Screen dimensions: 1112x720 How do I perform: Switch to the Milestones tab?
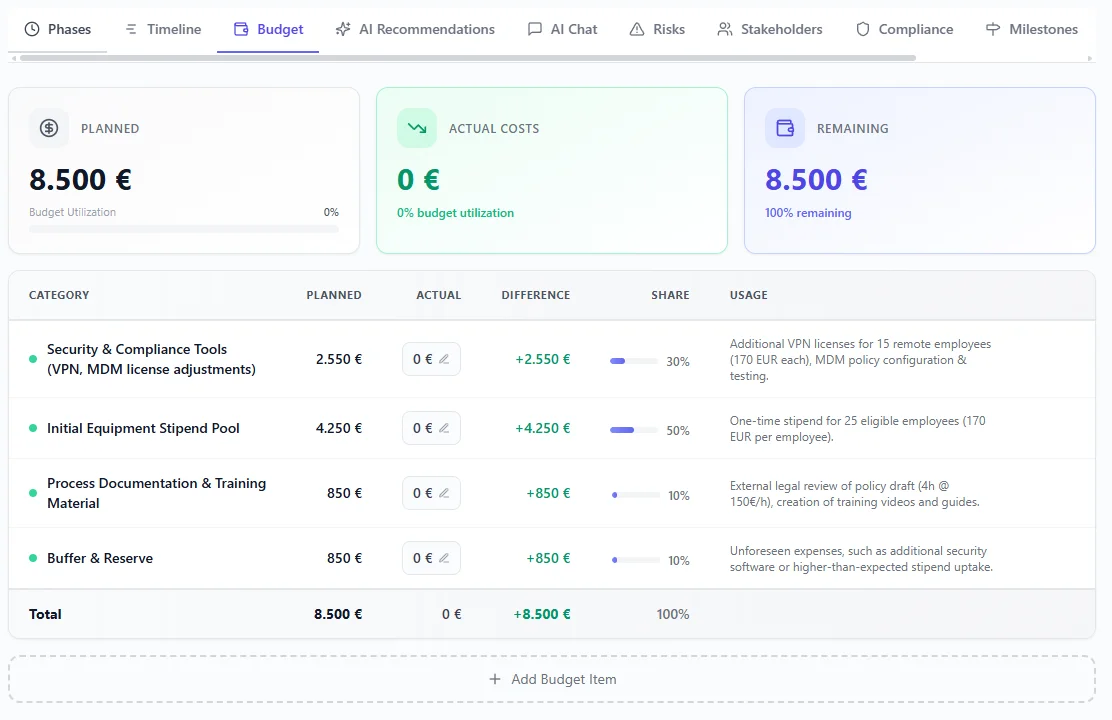[1031, 29]
